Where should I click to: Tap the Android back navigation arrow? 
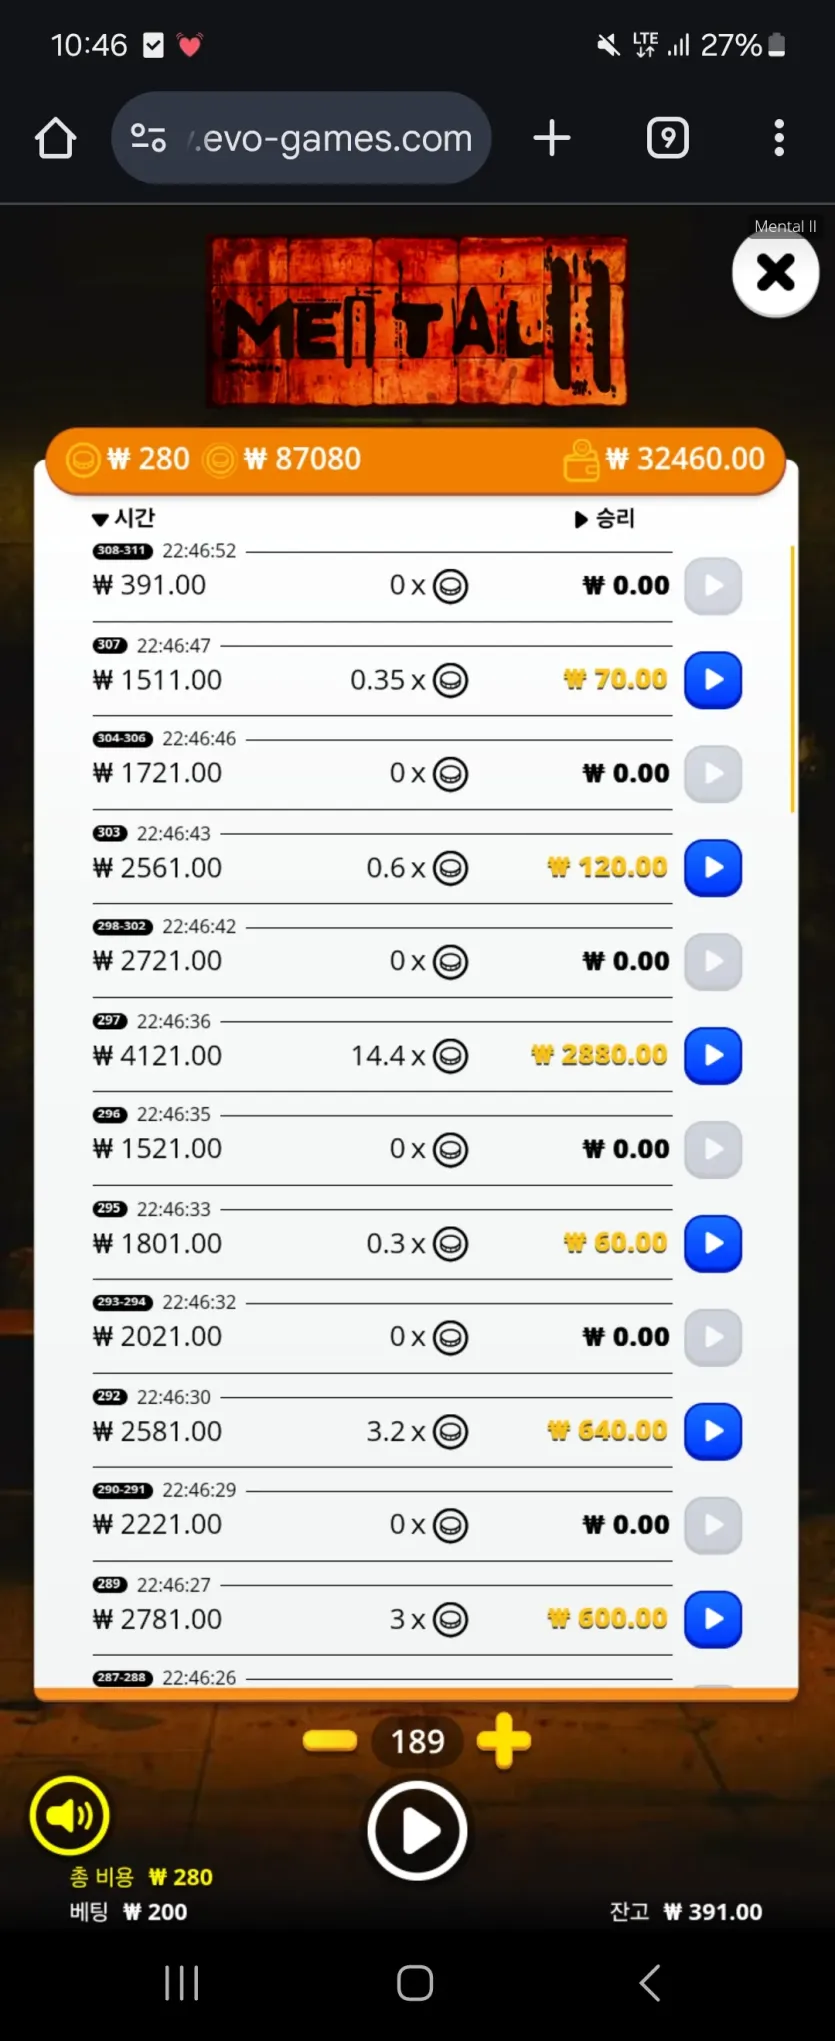point(650,1982)
